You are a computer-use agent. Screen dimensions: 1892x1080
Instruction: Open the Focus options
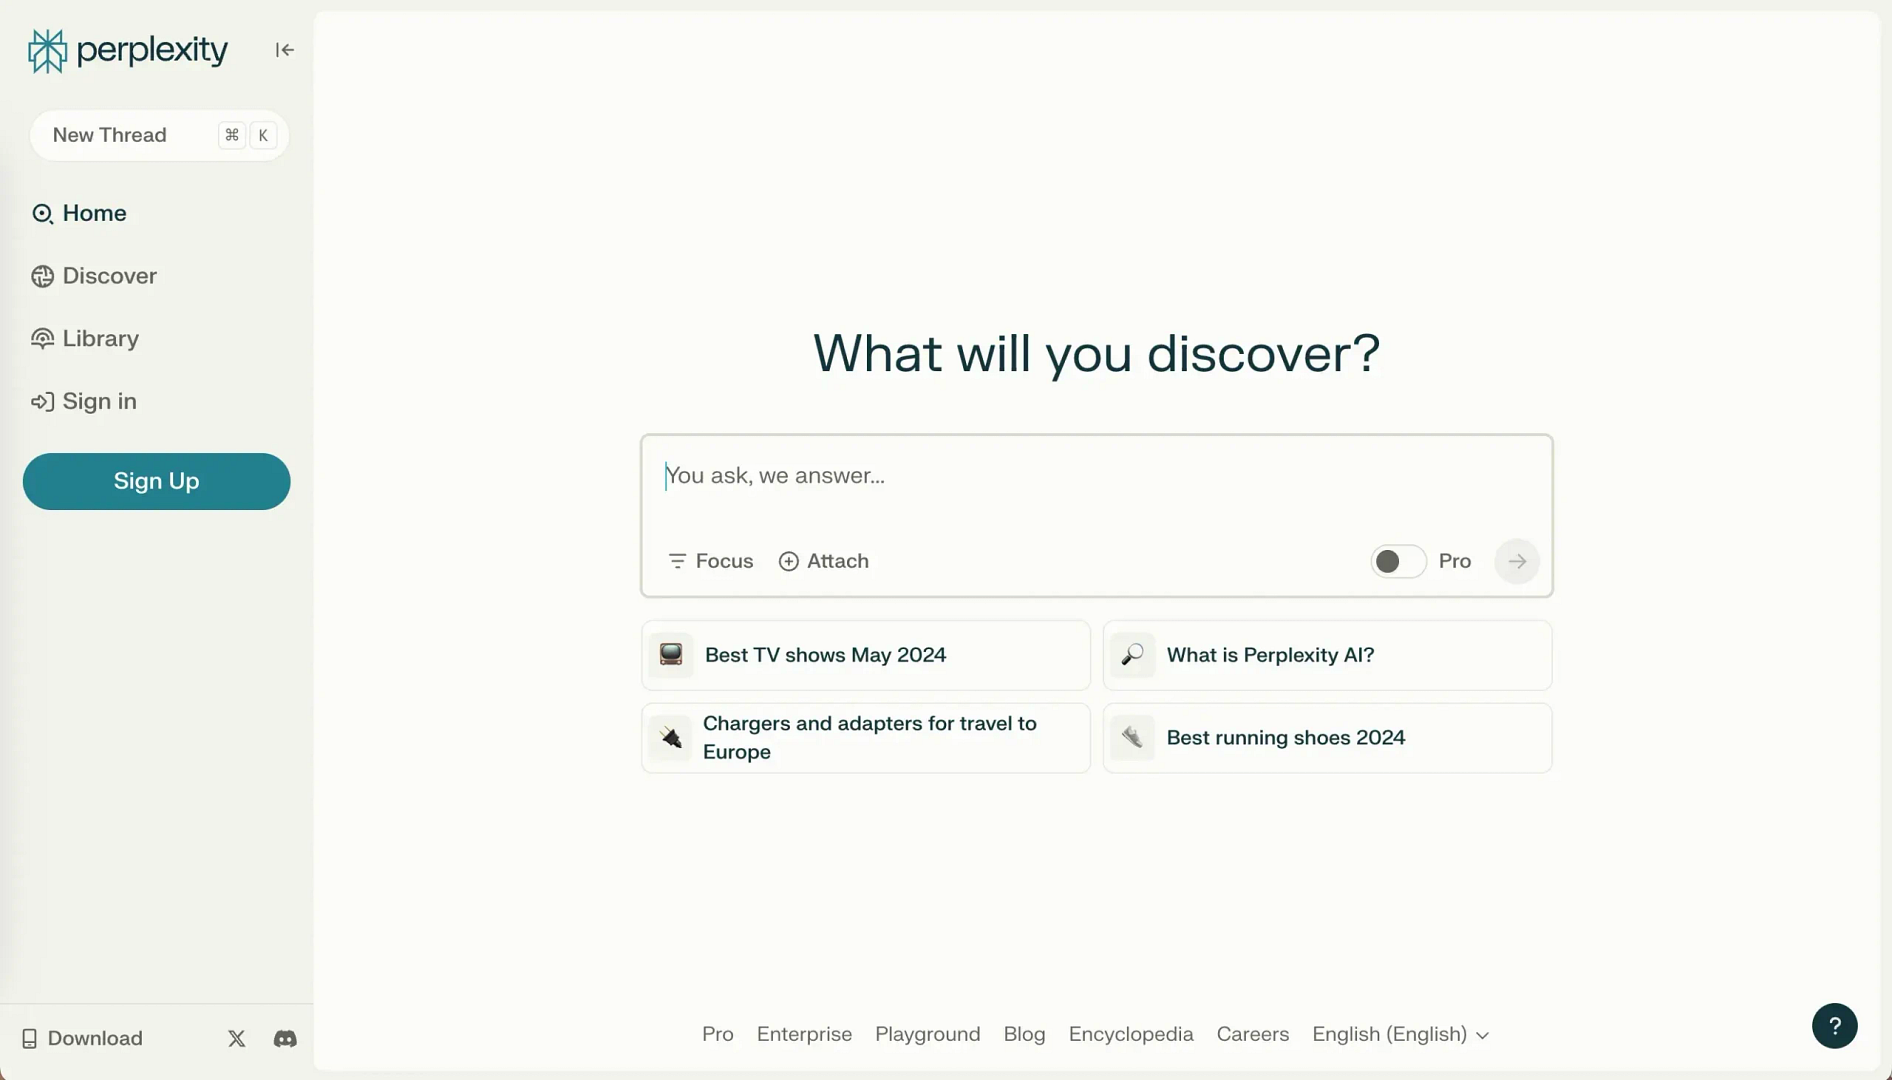click(711, 561)
